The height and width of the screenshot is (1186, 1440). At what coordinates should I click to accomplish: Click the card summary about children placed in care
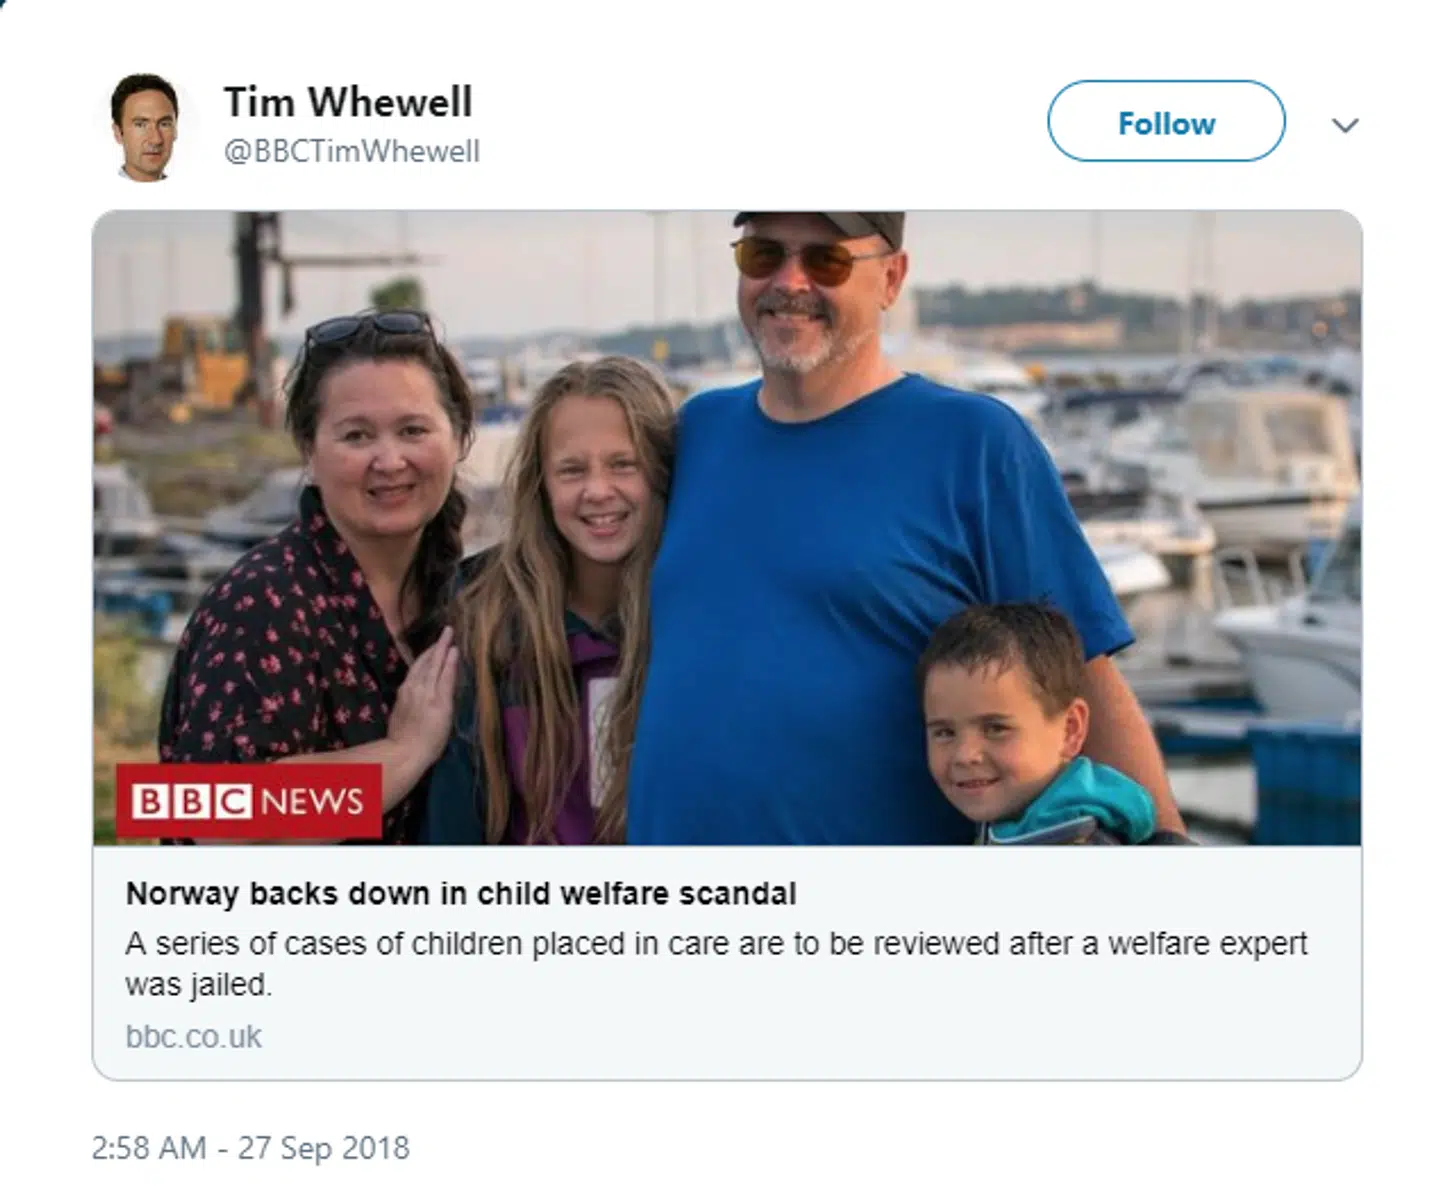[x=716, y=963]
